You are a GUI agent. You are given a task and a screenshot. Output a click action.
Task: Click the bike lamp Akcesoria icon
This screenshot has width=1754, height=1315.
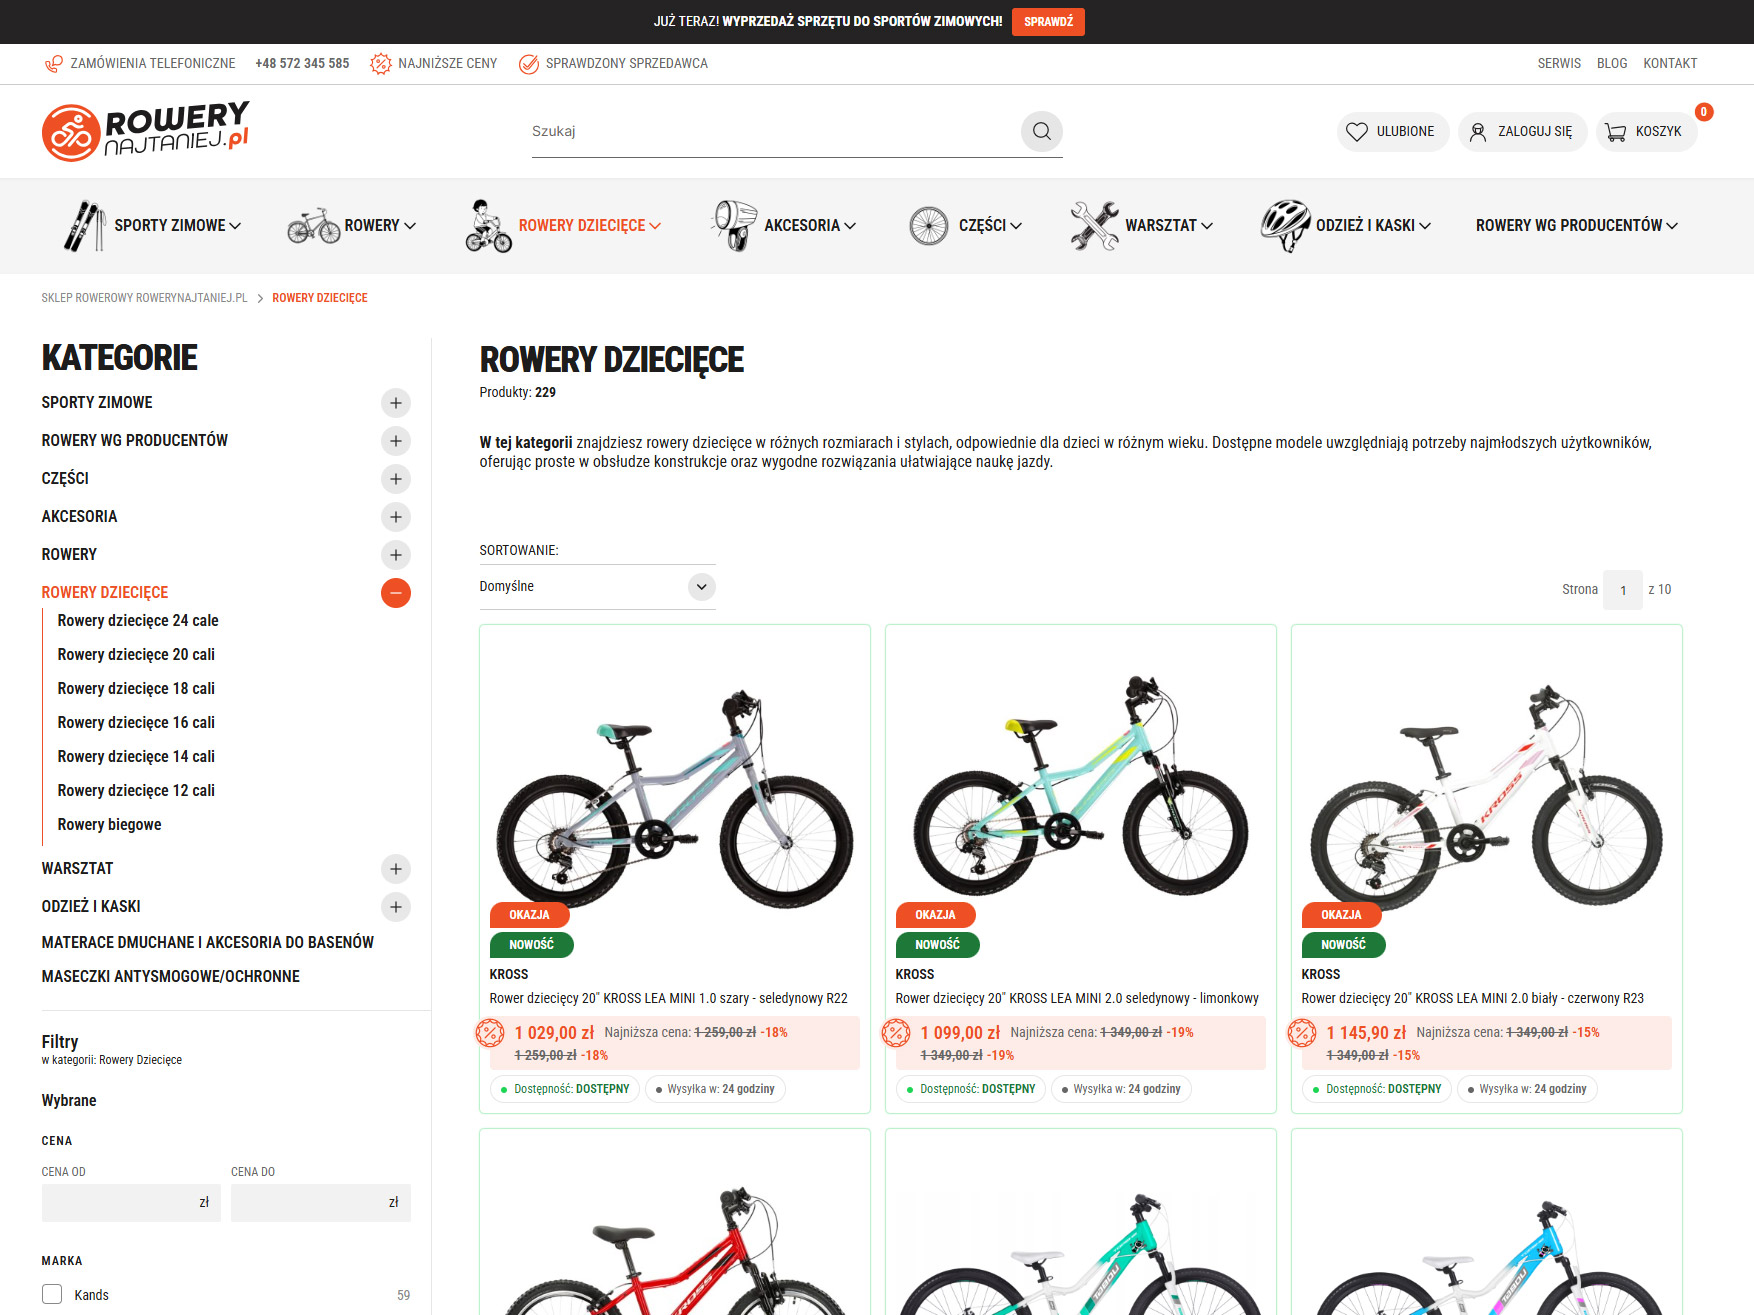(735, 226)
